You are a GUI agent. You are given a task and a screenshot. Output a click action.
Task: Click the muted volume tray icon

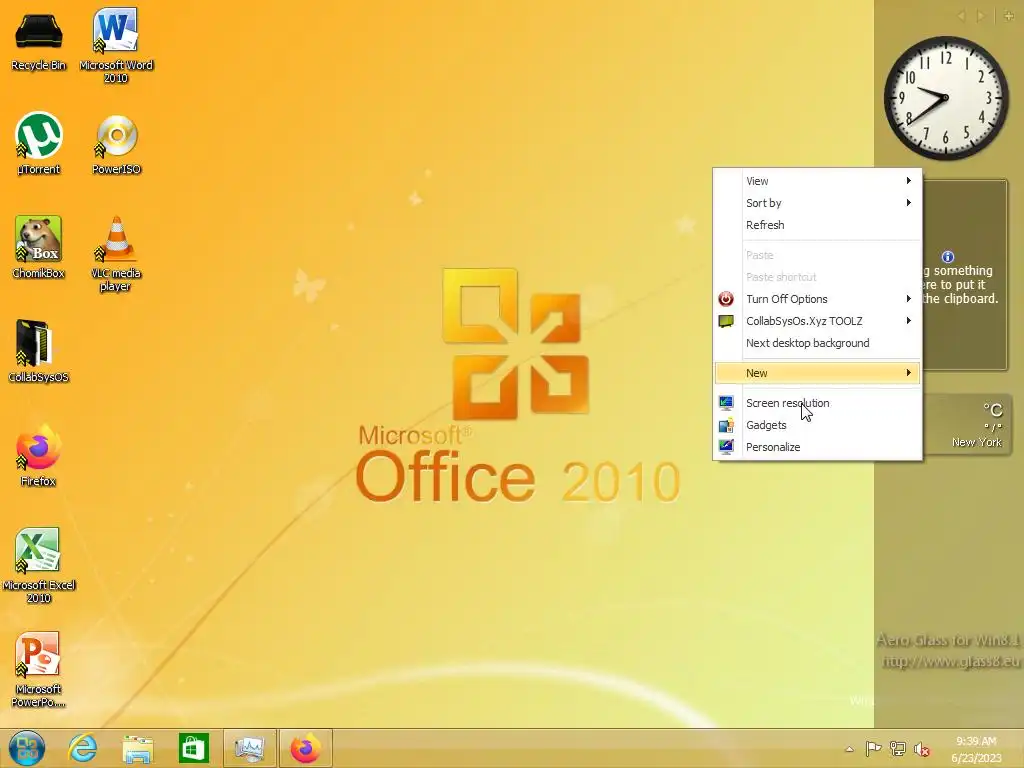pos(922,748)
